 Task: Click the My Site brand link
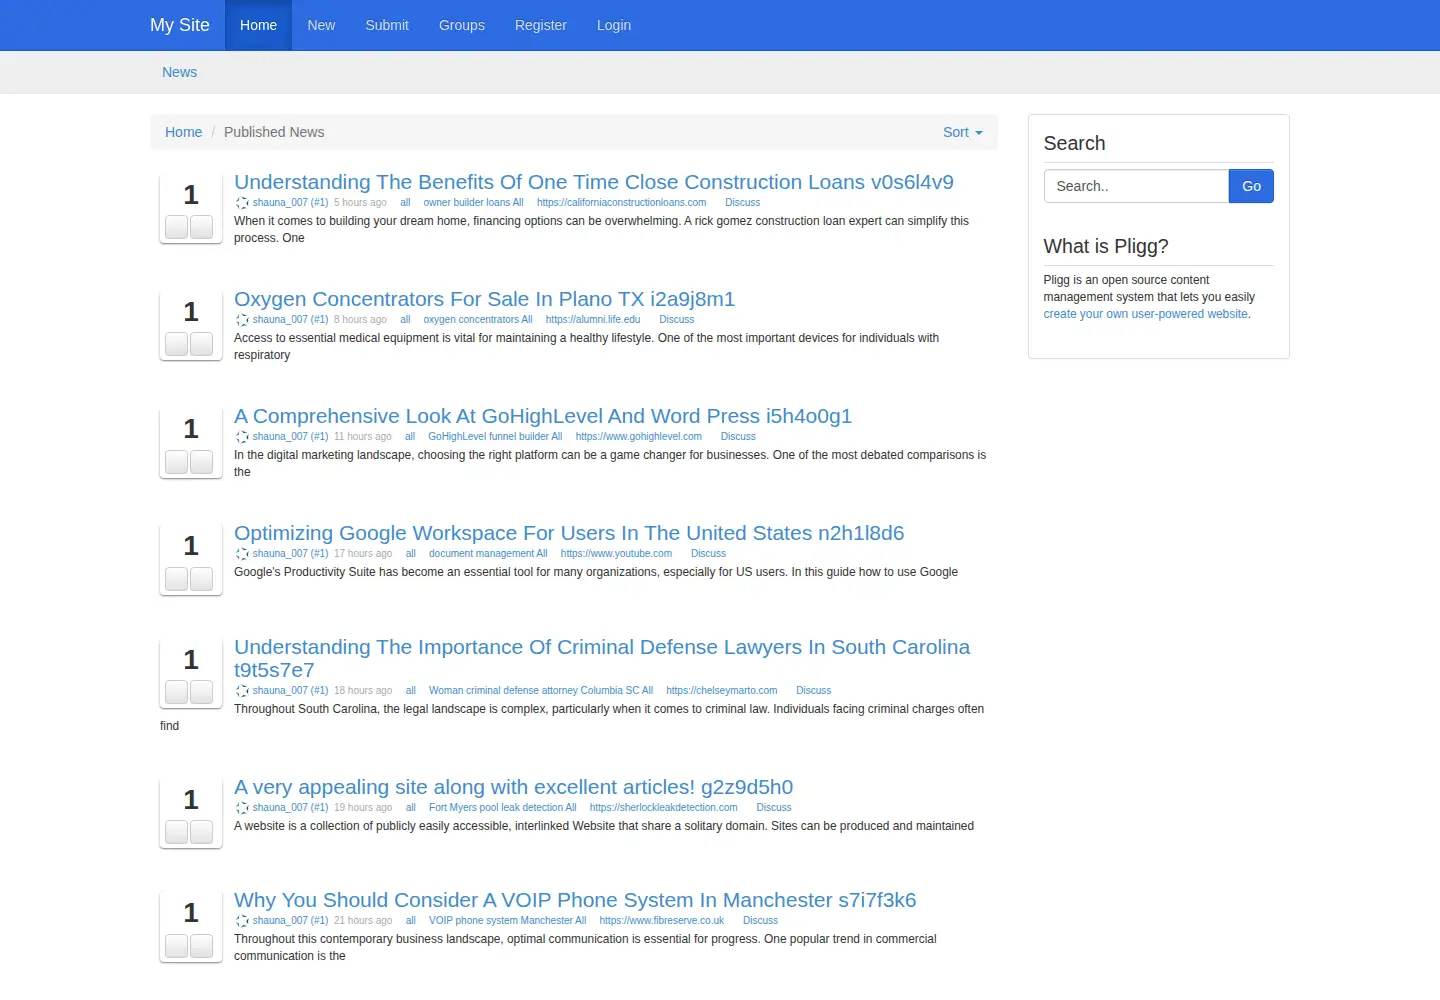[x=180, y=25]
